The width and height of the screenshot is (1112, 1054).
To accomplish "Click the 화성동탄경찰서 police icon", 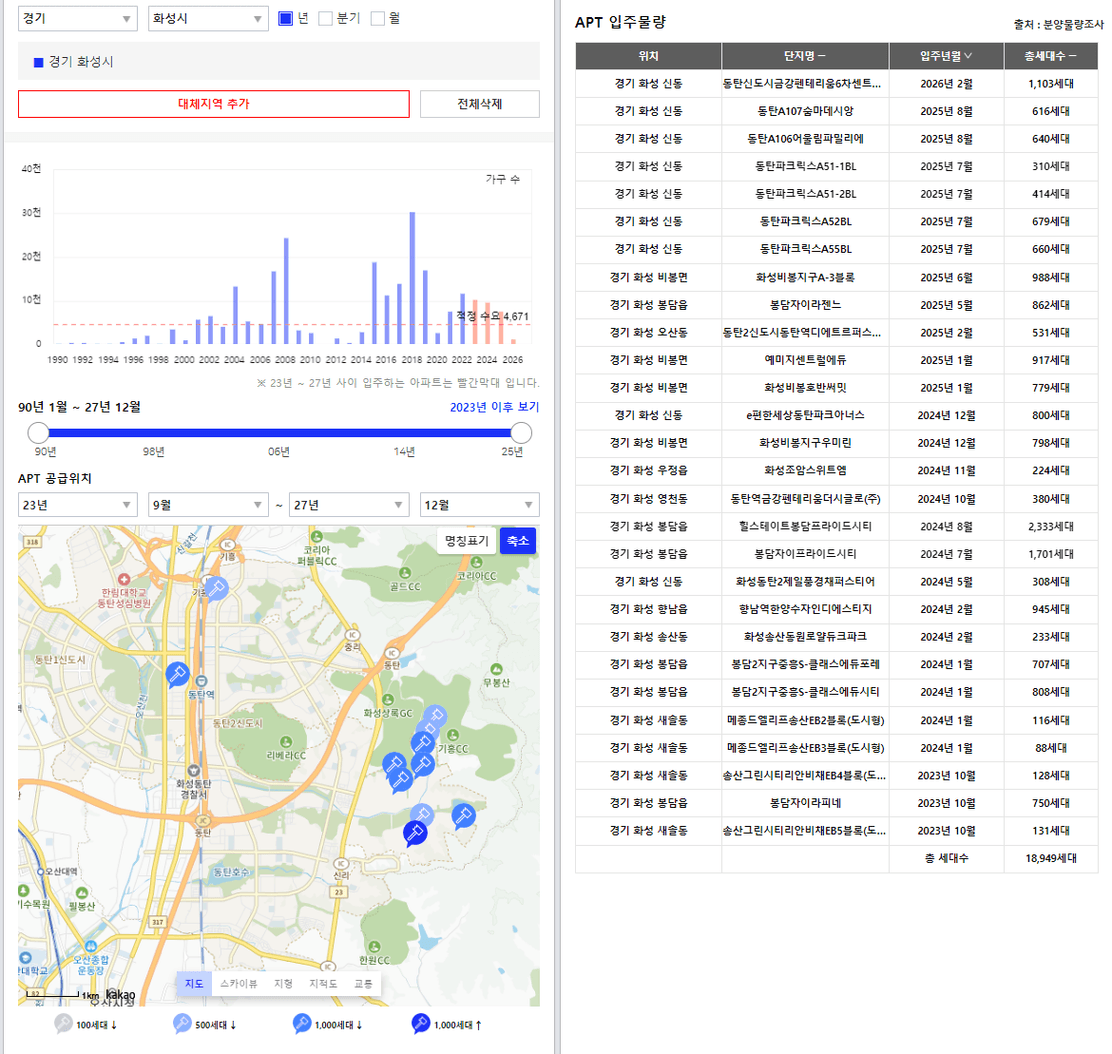I will pyautogui.click(x=194, y=770).
